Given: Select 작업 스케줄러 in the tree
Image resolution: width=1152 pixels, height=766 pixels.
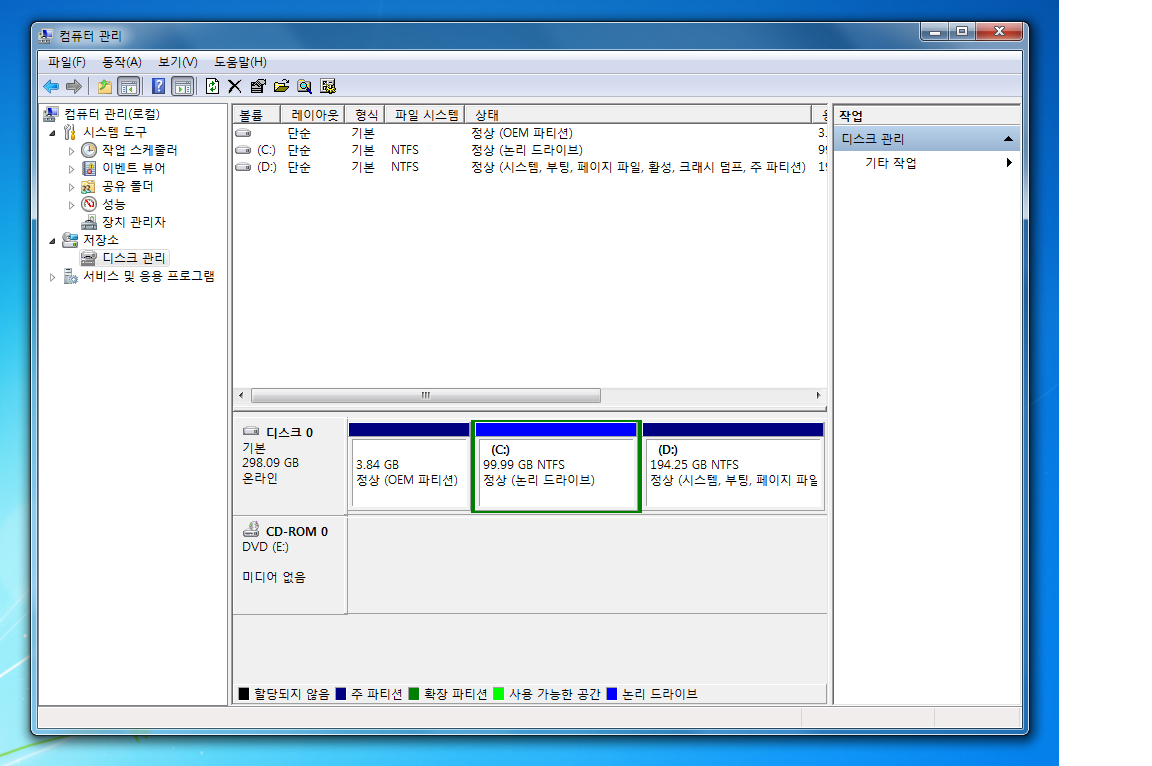Looking at the screenshot, I should click(x=140, y=150).
